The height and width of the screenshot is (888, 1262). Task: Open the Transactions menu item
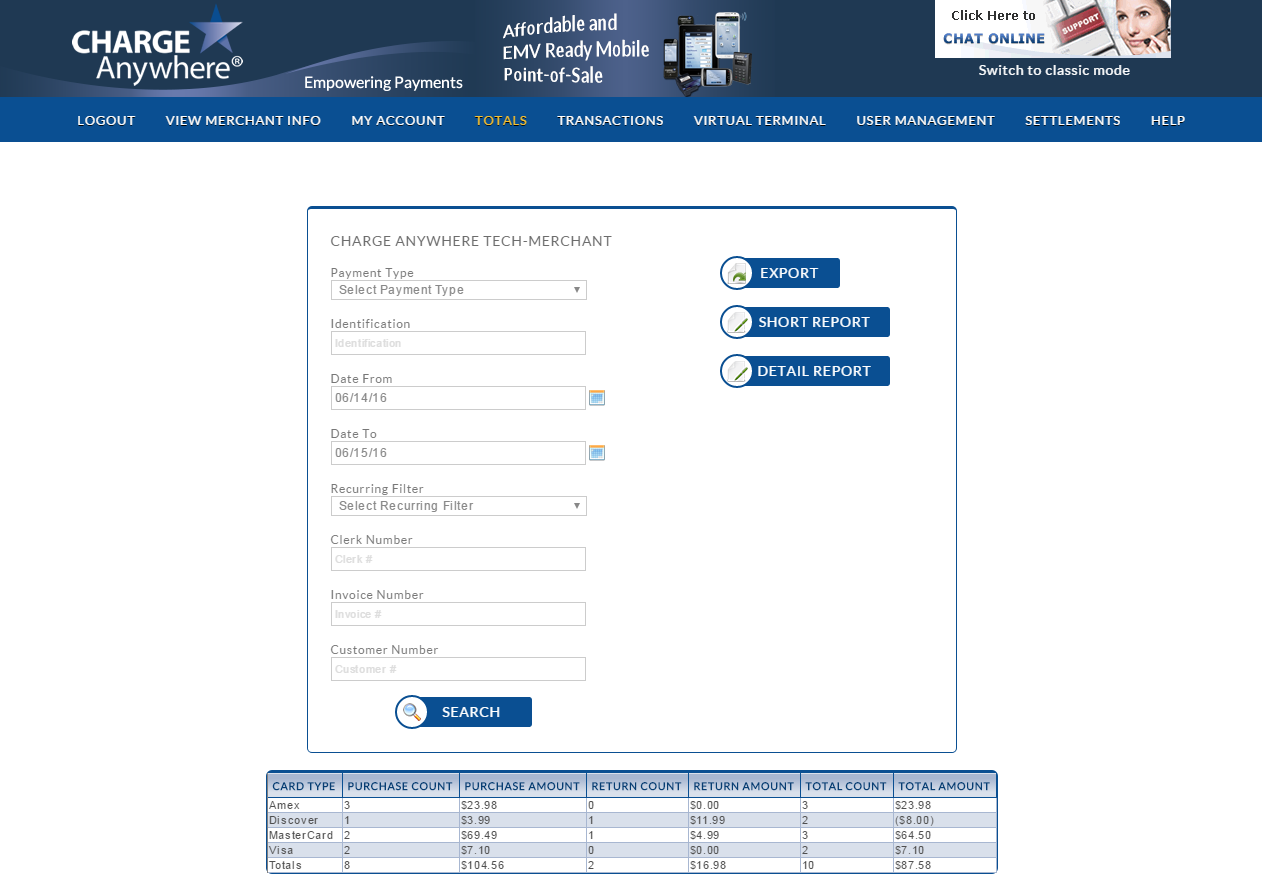tap(610, 120)
